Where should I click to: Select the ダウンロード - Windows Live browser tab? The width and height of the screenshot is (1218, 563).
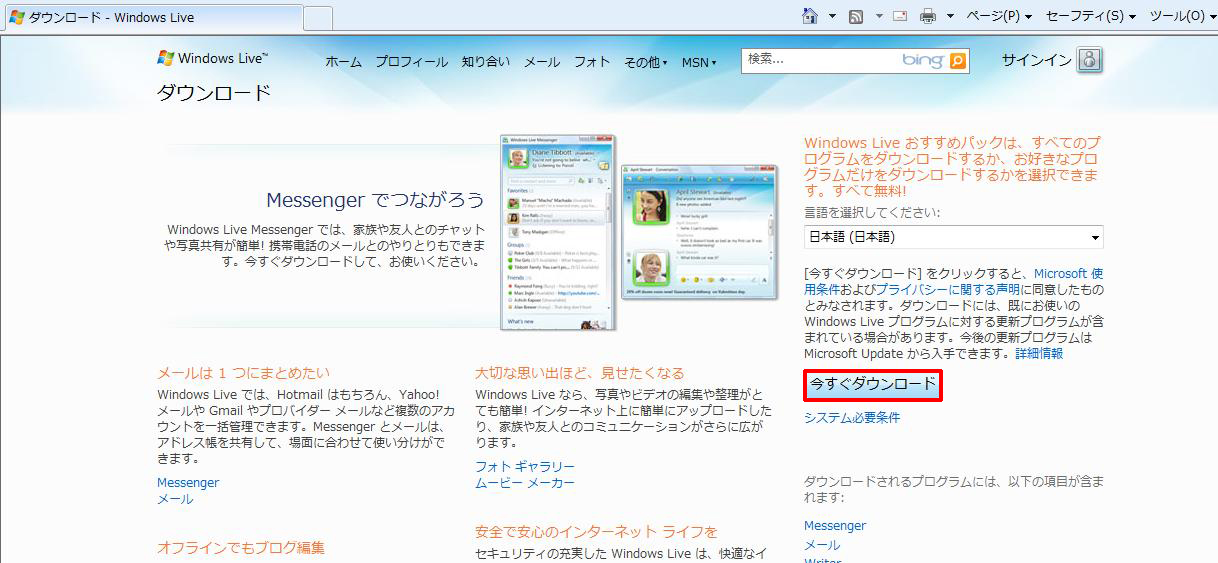pyautogui.click(x=153, y=17)
